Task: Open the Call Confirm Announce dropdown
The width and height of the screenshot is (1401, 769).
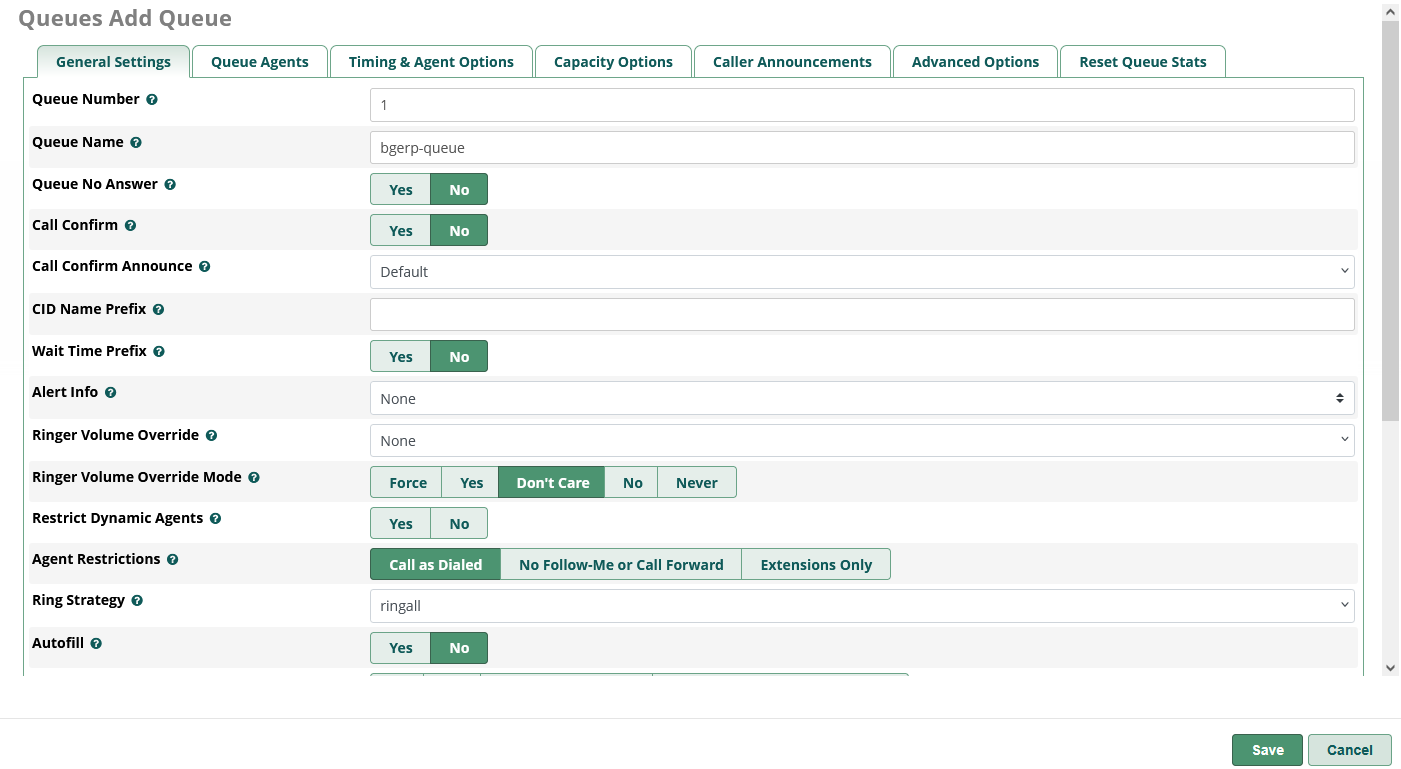Action: point(861,272)
